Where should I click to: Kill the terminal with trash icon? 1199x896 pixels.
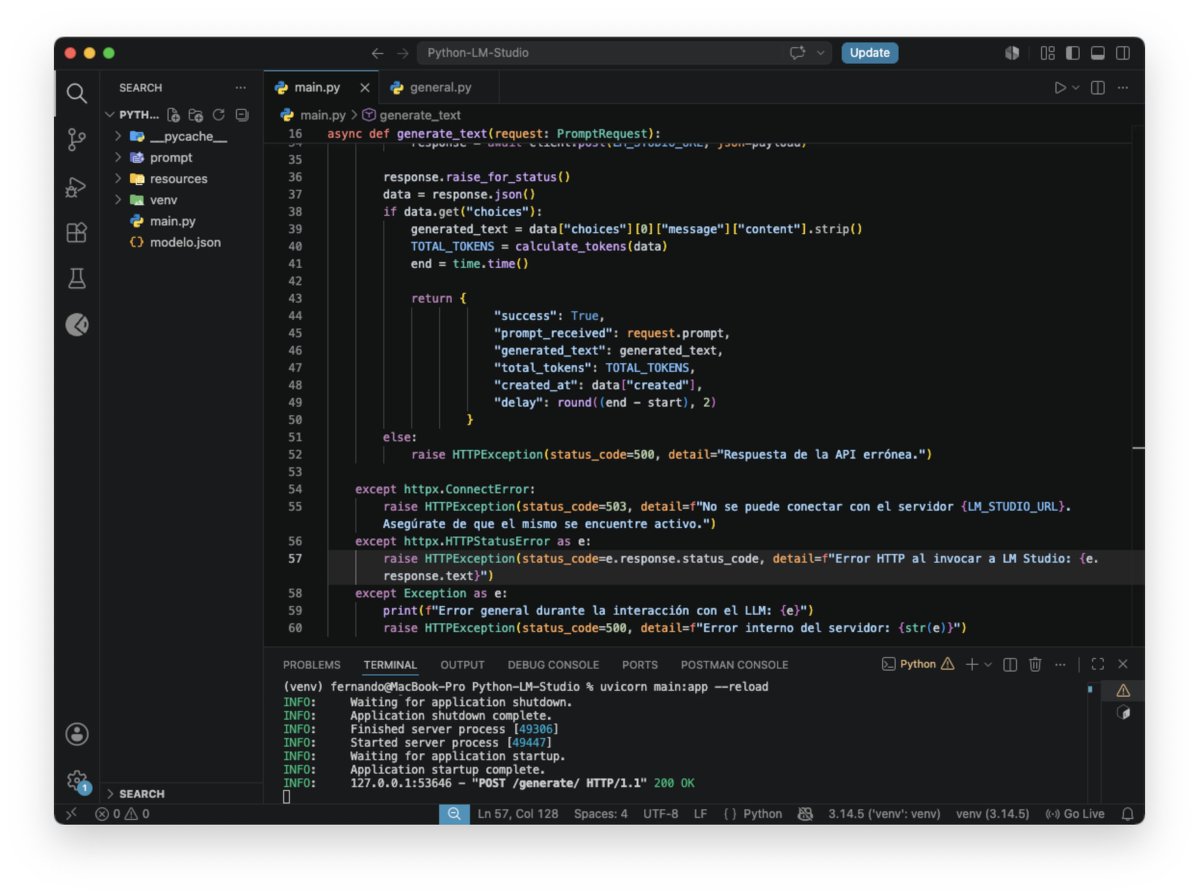(1035, 664)
